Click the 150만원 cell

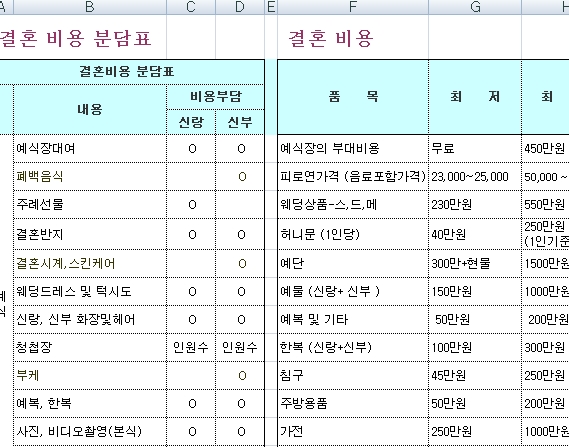pos(475,291)
